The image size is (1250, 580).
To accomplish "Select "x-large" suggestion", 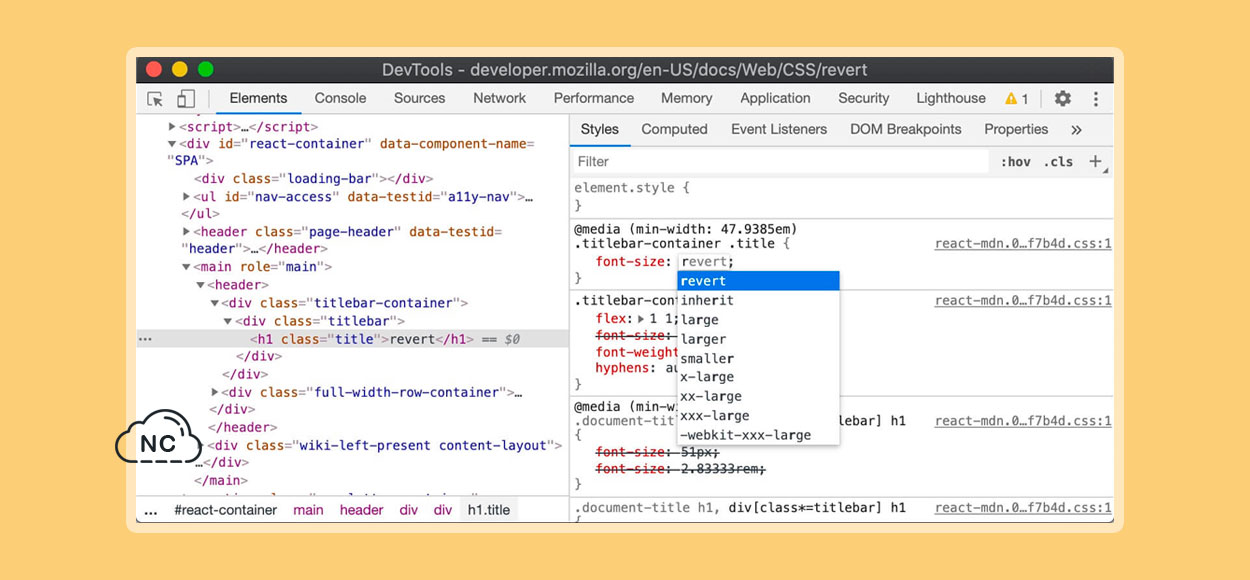I will tap(758, 377).
